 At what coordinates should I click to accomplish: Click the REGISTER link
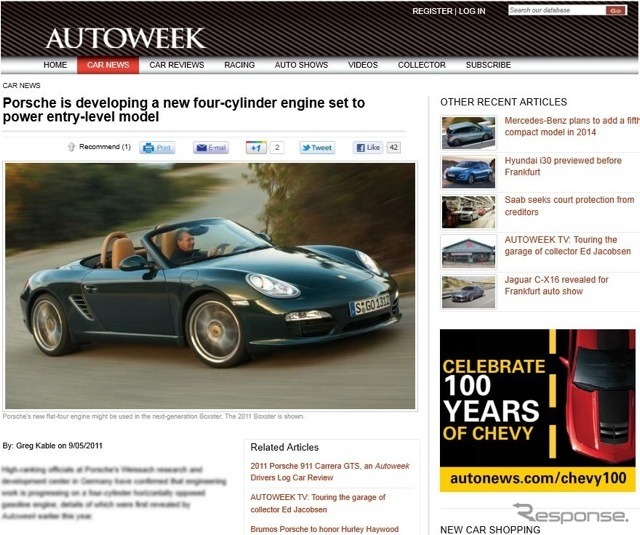click(432, 11)
